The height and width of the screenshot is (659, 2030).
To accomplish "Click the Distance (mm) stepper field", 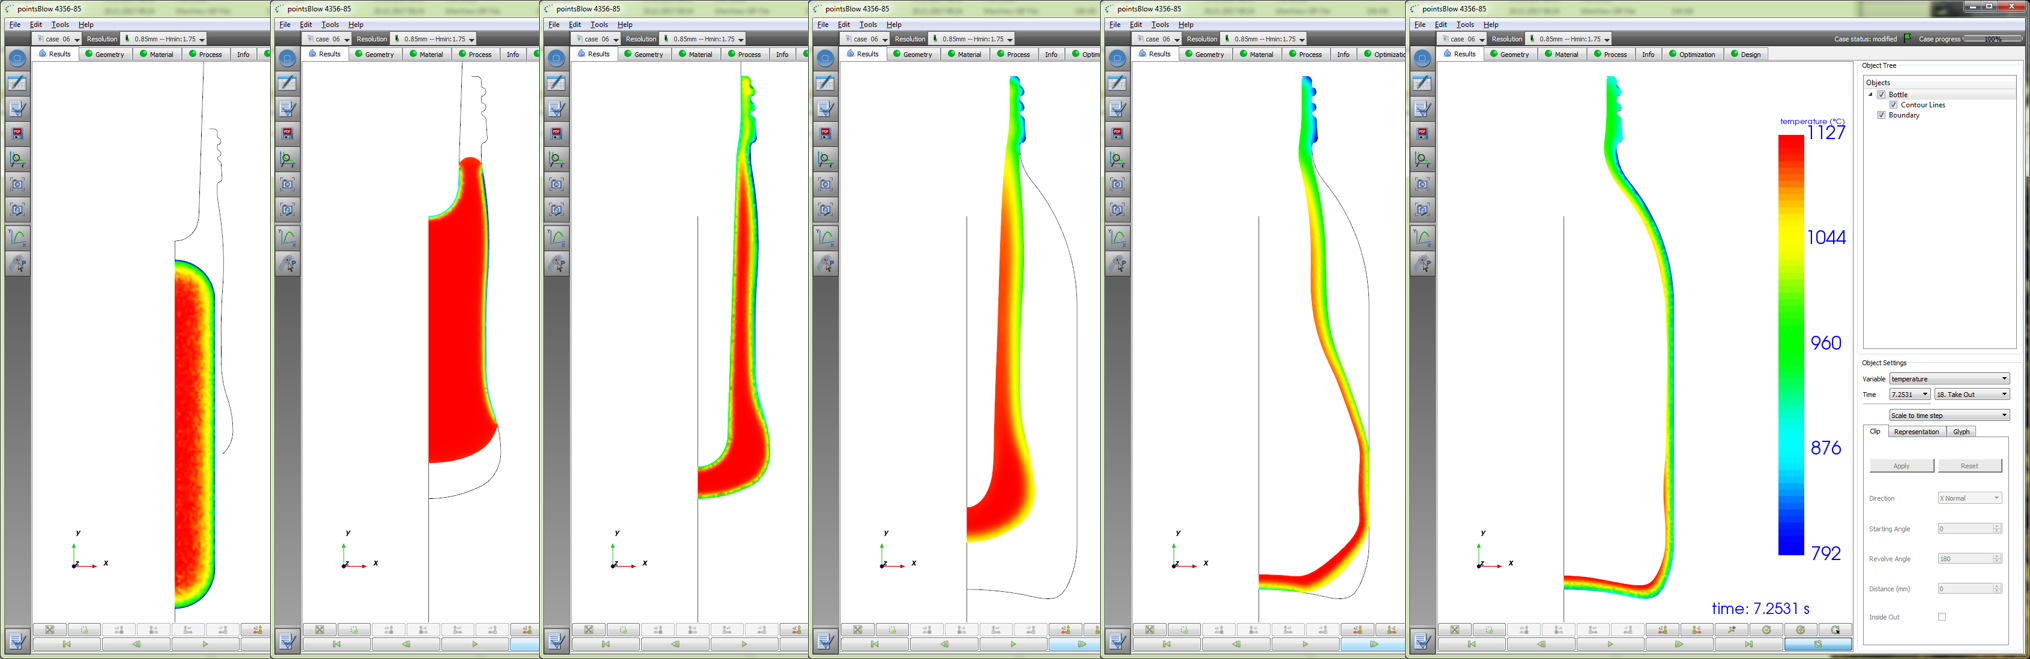I will point(1970,589).
